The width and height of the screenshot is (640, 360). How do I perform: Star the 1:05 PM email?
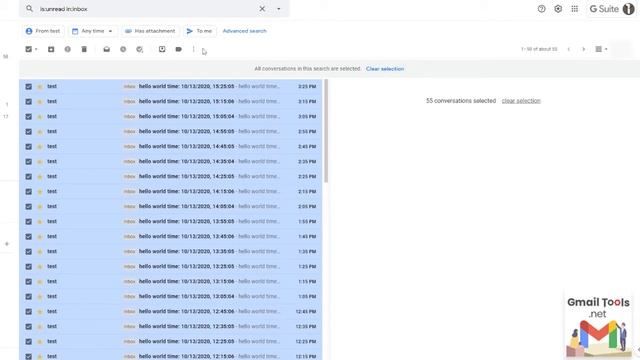coord(40,296)
